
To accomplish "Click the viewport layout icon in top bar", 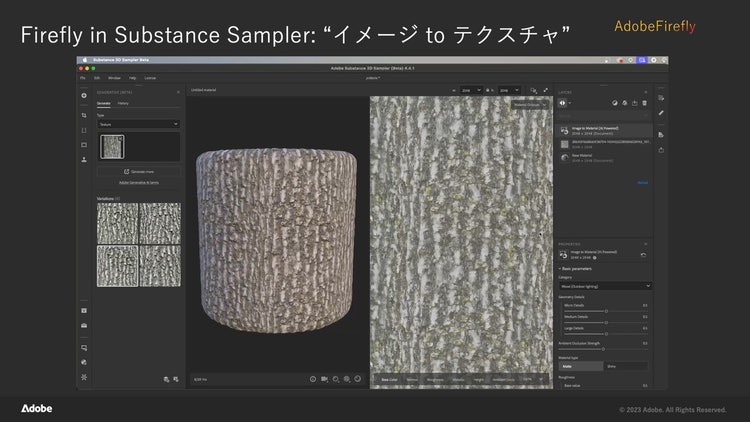I will click(x=534, y=90).
